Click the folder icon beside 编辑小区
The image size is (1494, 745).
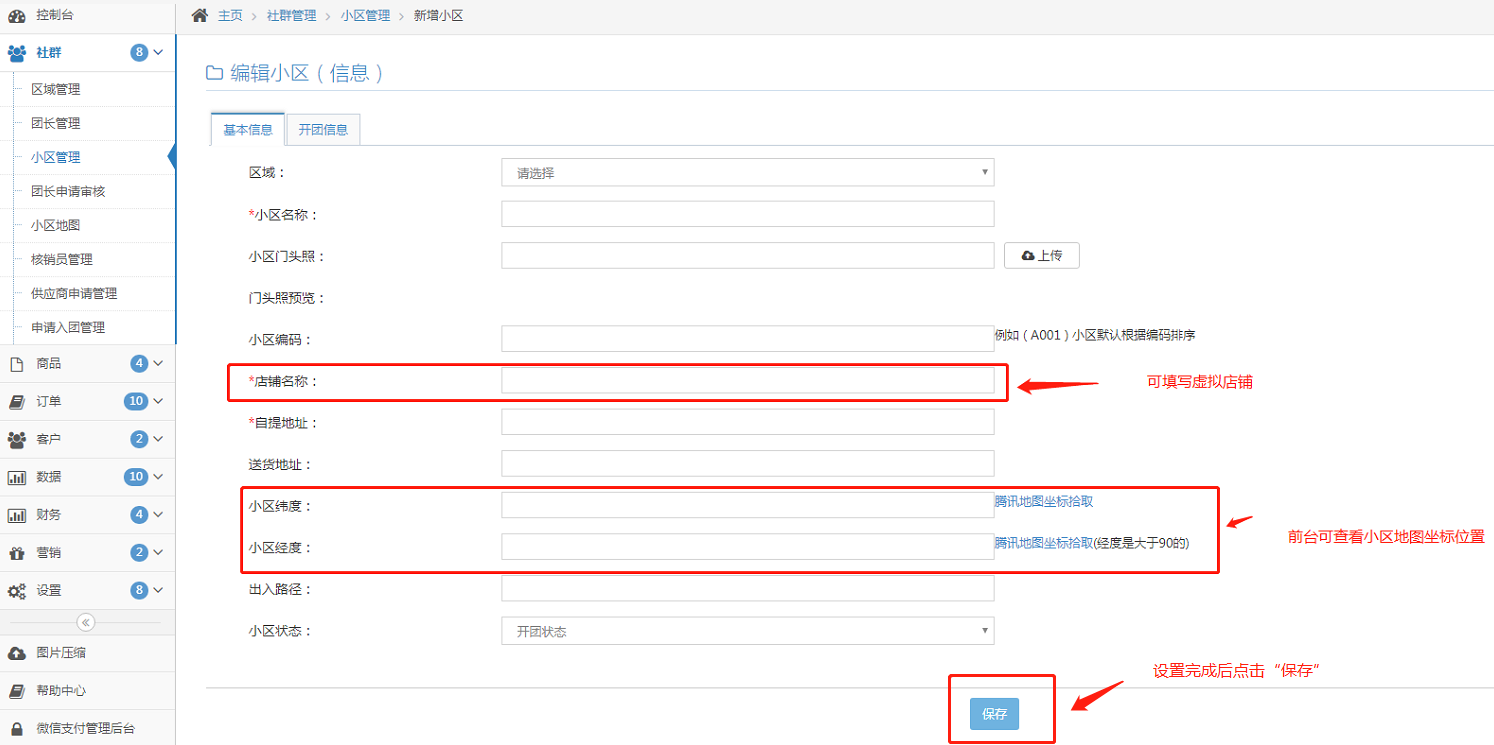(x=214, y=73)
